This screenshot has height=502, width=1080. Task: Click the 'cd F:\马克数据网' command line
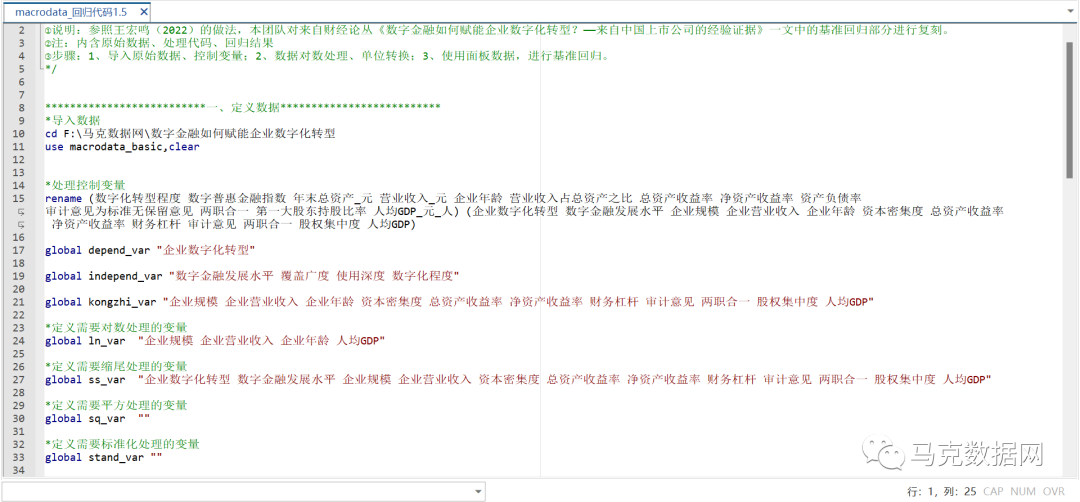tap(190, 133)
